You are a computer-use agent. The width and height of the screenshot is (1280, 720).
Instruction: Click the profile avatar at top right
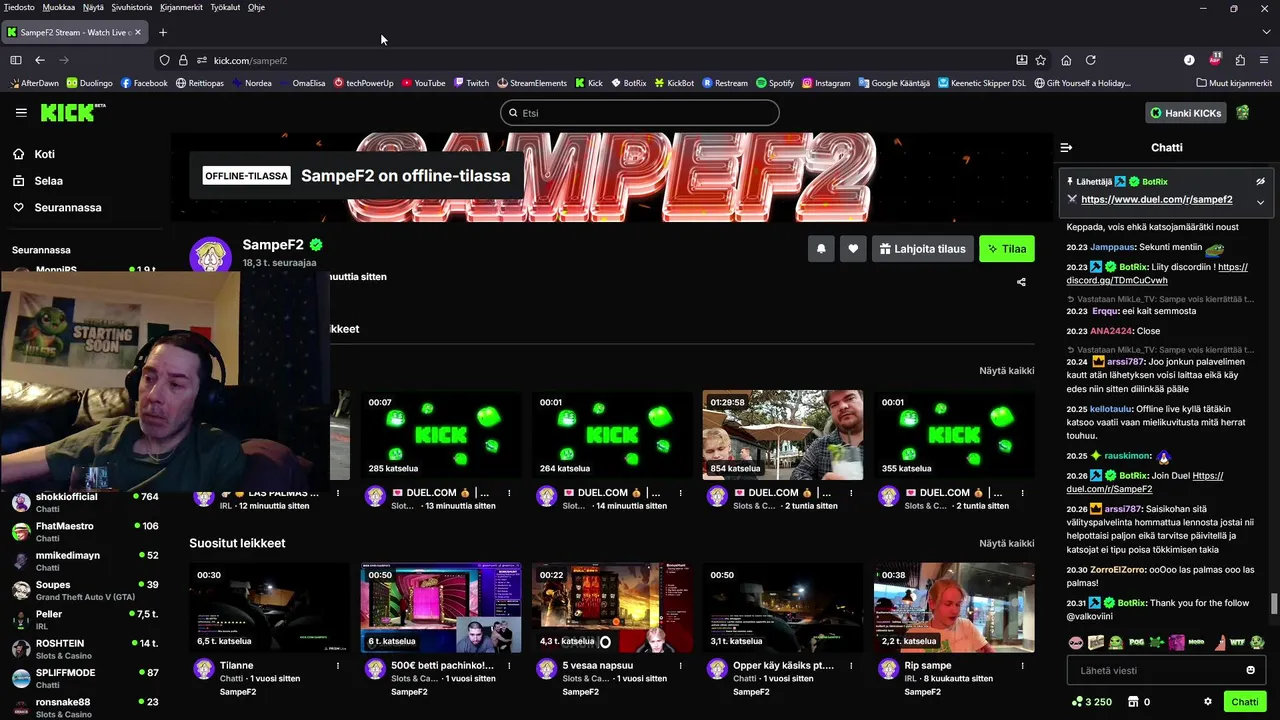[x=1243, y=113]
